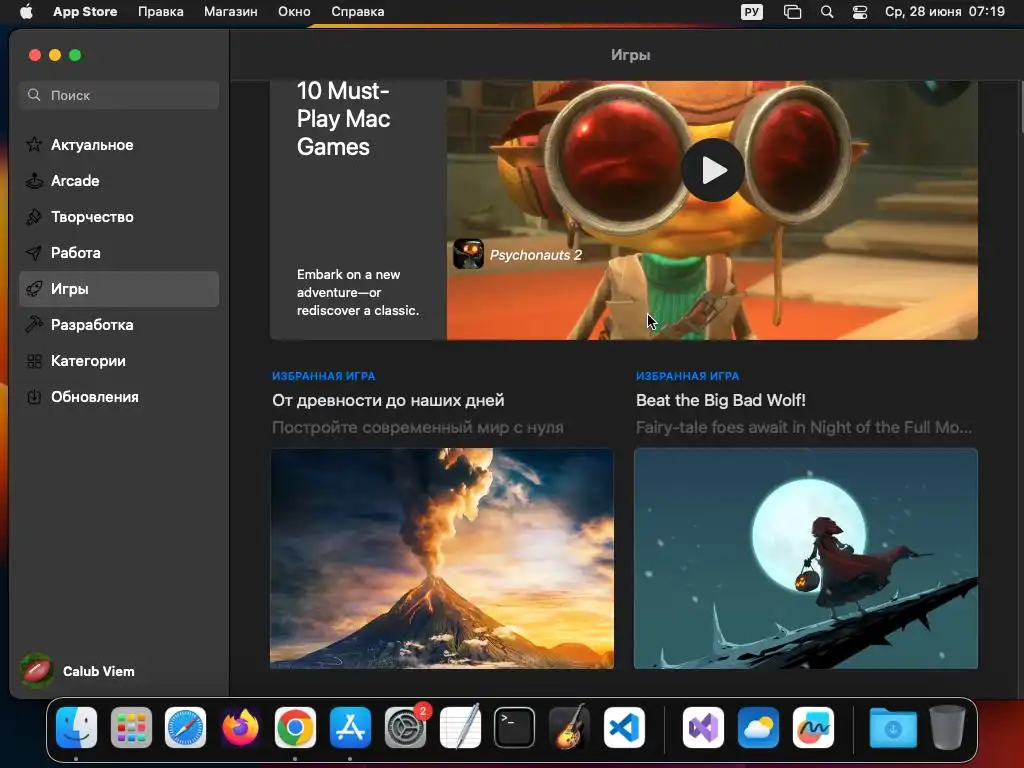The width and height of the screenshot is (1024, 768).
Task: Open System Settings from the Dock
Action: point(406,727)
